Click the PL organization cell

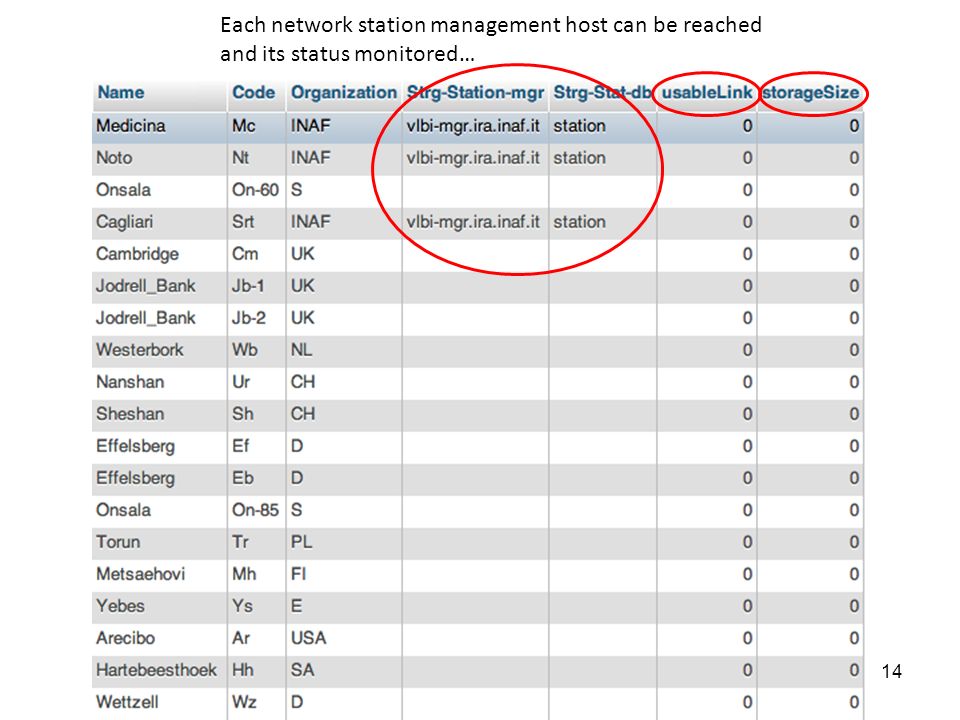pyautogui.click(x=301, y=542)
